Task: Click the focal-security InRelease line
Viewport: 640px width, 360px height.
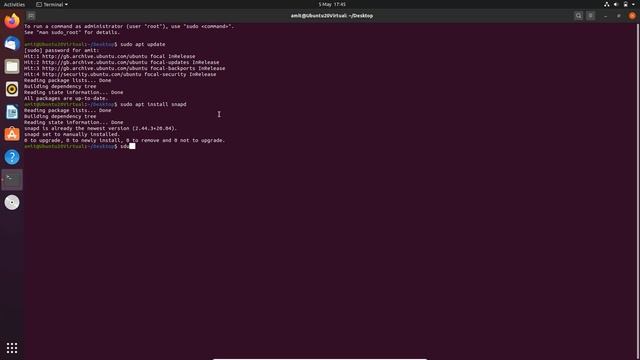Action: pos(120,74)
